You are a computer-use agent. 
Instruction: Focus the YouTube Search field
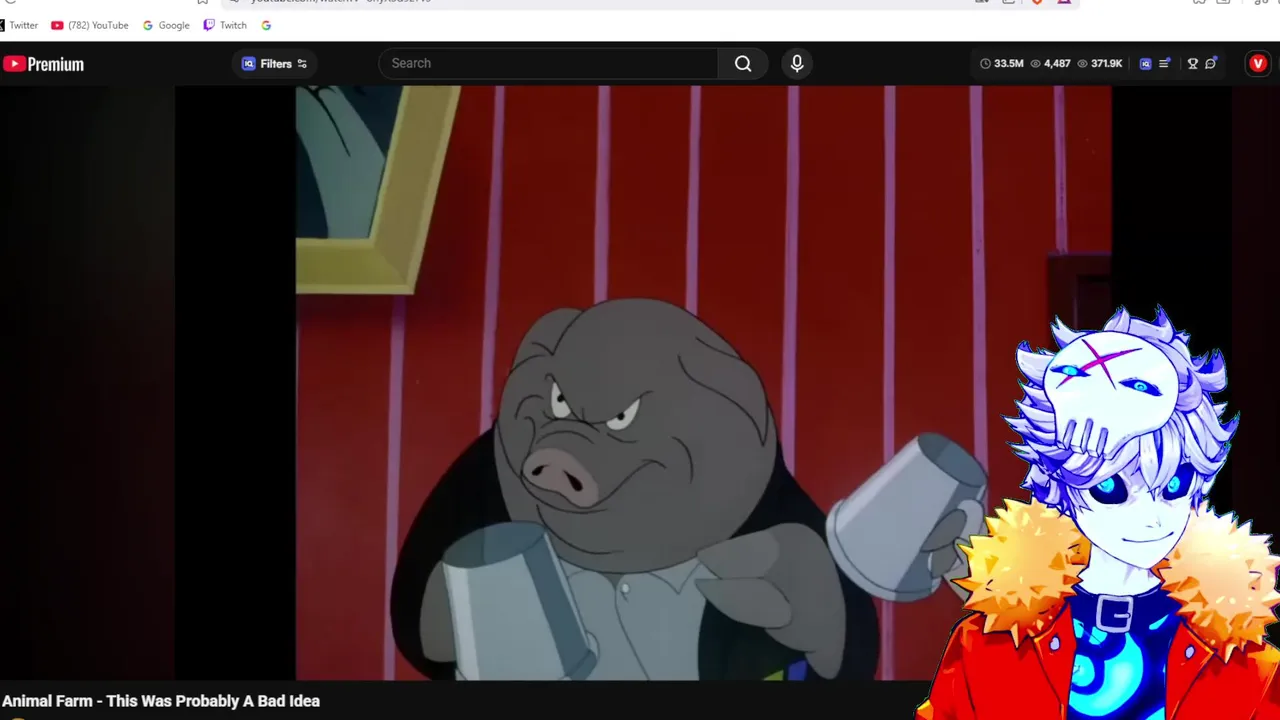(548, 63)
